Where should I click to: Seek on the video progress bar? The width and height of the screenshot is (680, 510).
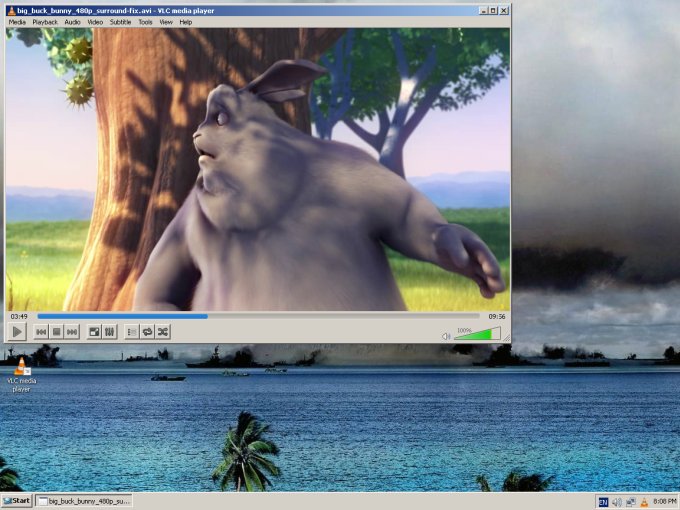tap(258, 317)
